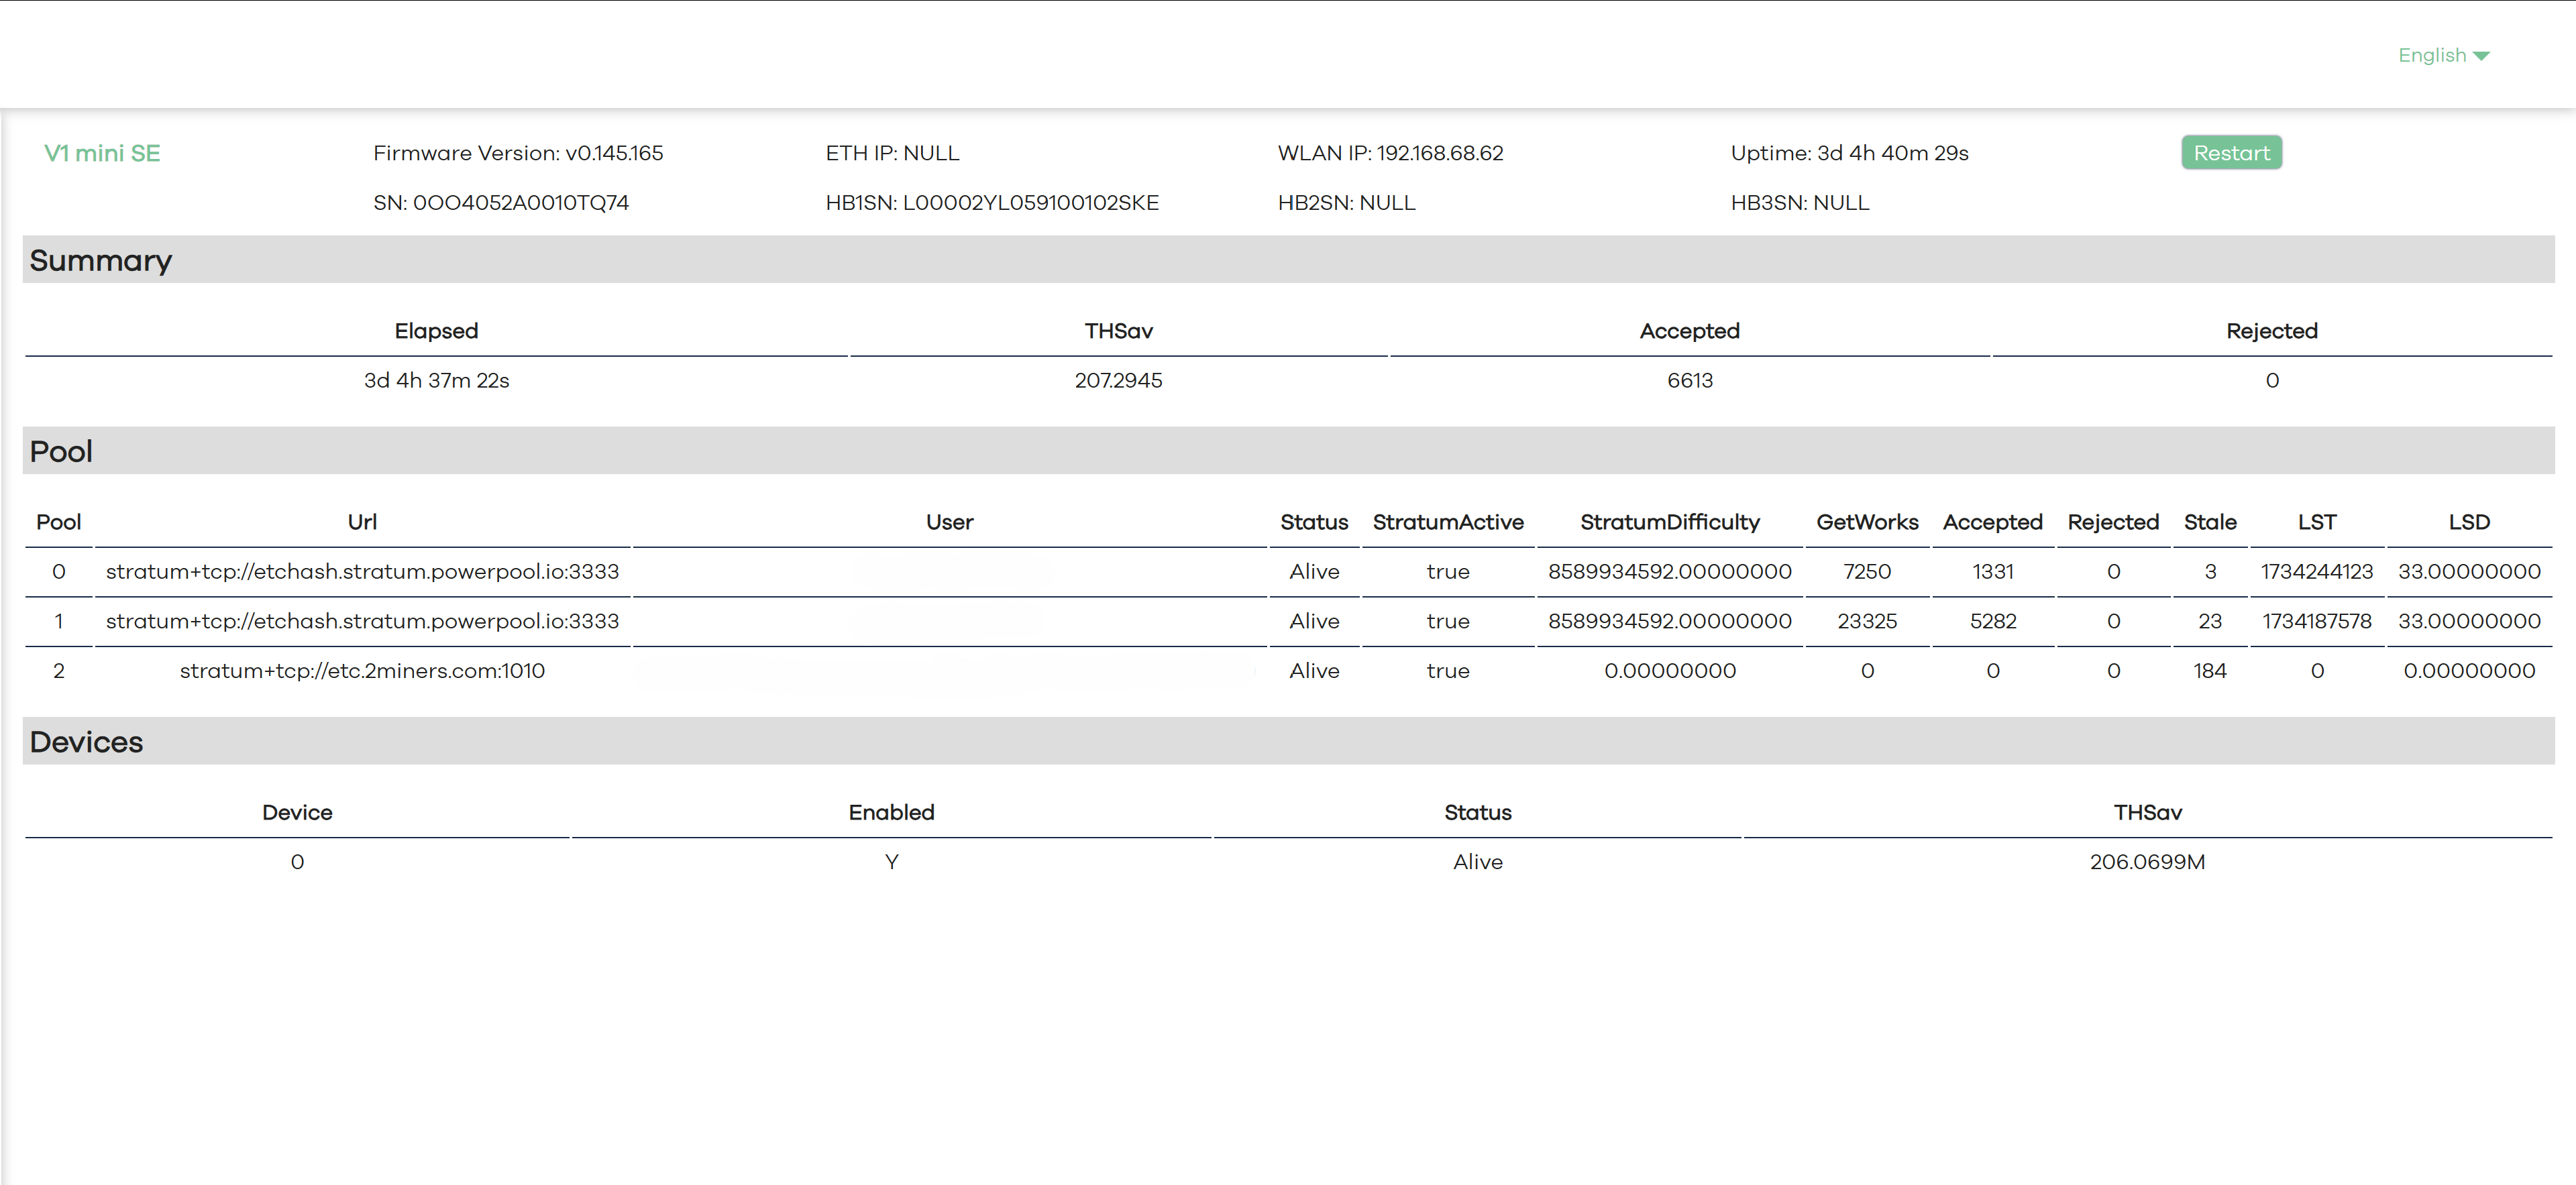The image size is (2576, 1185).
Task: Click the Pool section header
Action: pyautogui.click(x=61, y=451)
